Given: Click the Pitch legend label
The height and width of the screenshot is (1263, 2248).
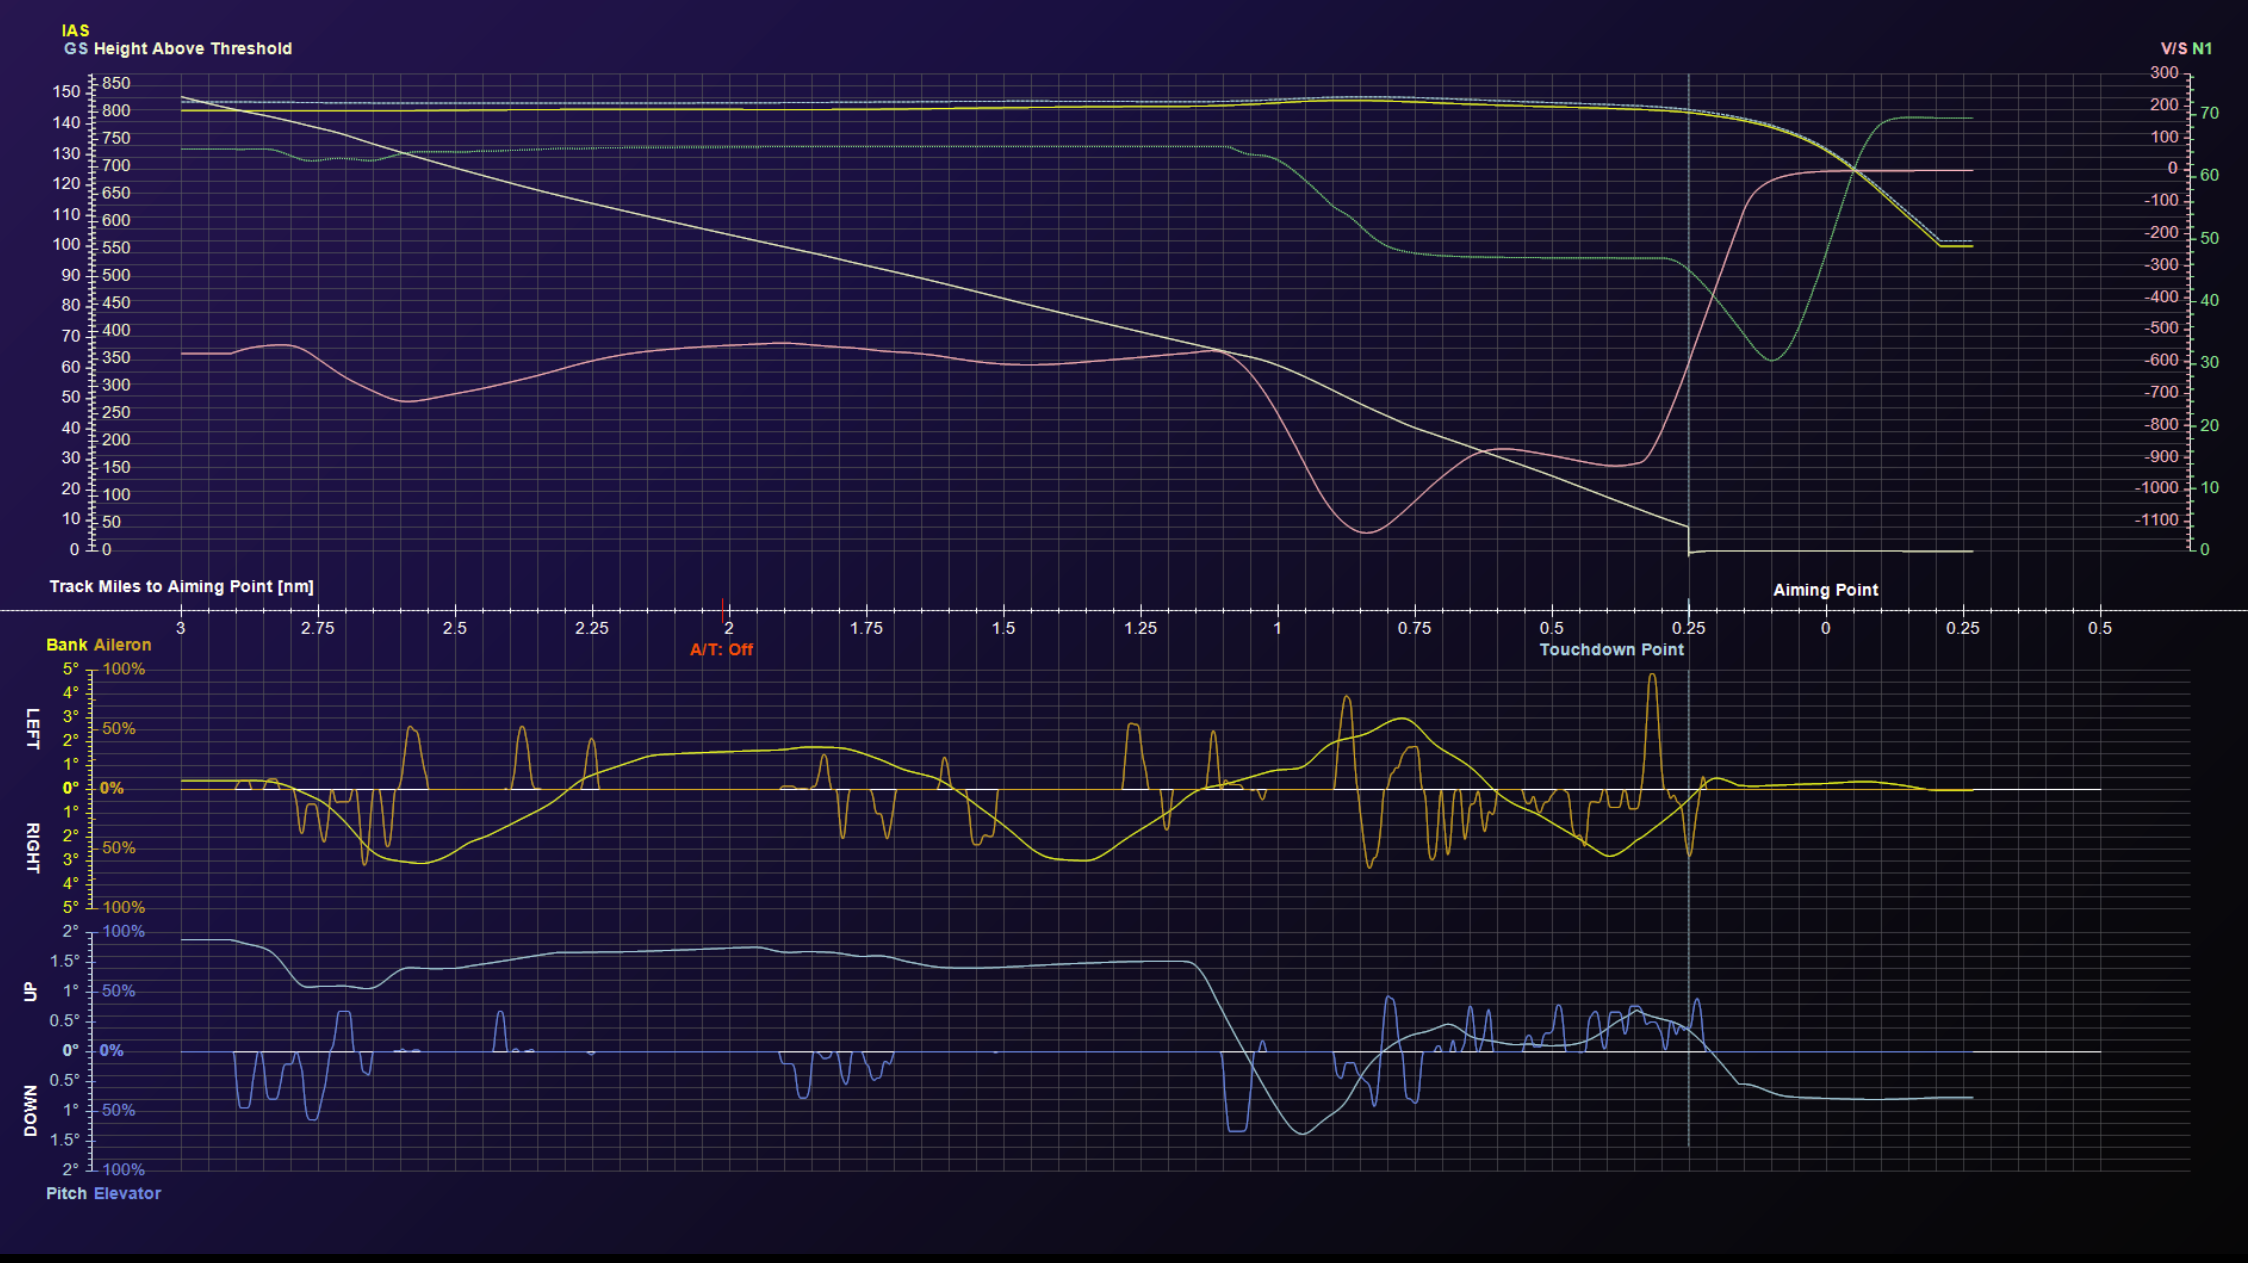Looking at the screenshot, I should pos(67,1194).
